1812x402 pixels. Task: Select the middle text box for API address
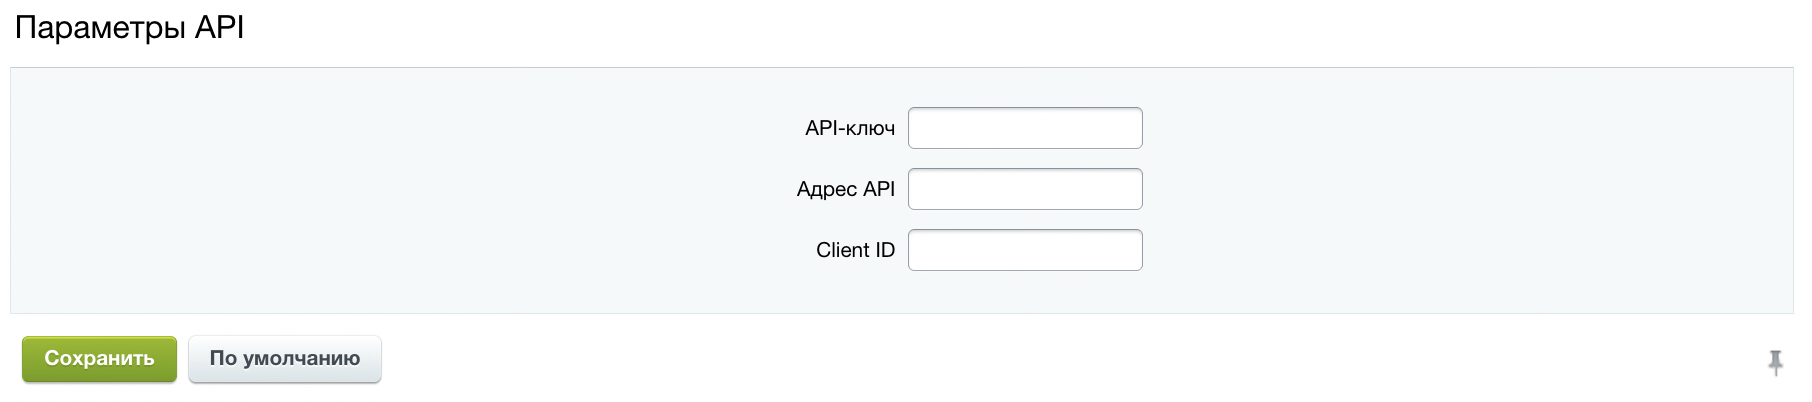1025,189
